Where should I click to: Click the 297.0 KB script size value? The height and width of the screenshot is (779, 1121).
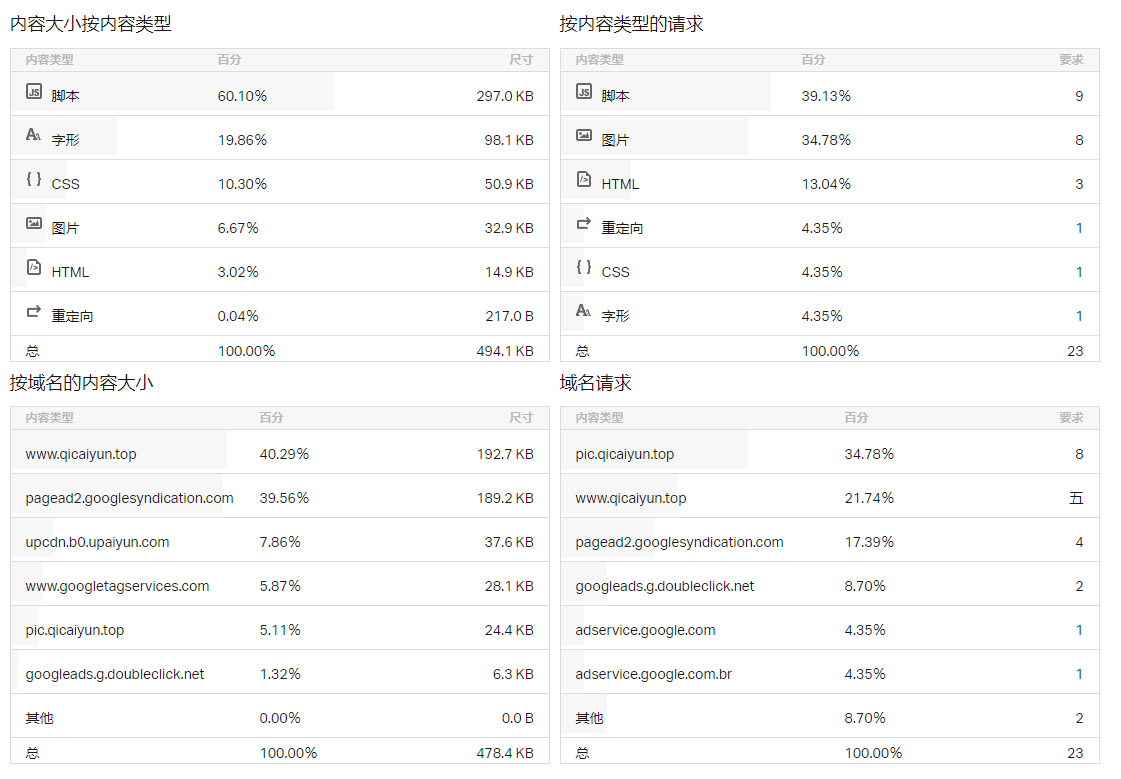(504, 96)
